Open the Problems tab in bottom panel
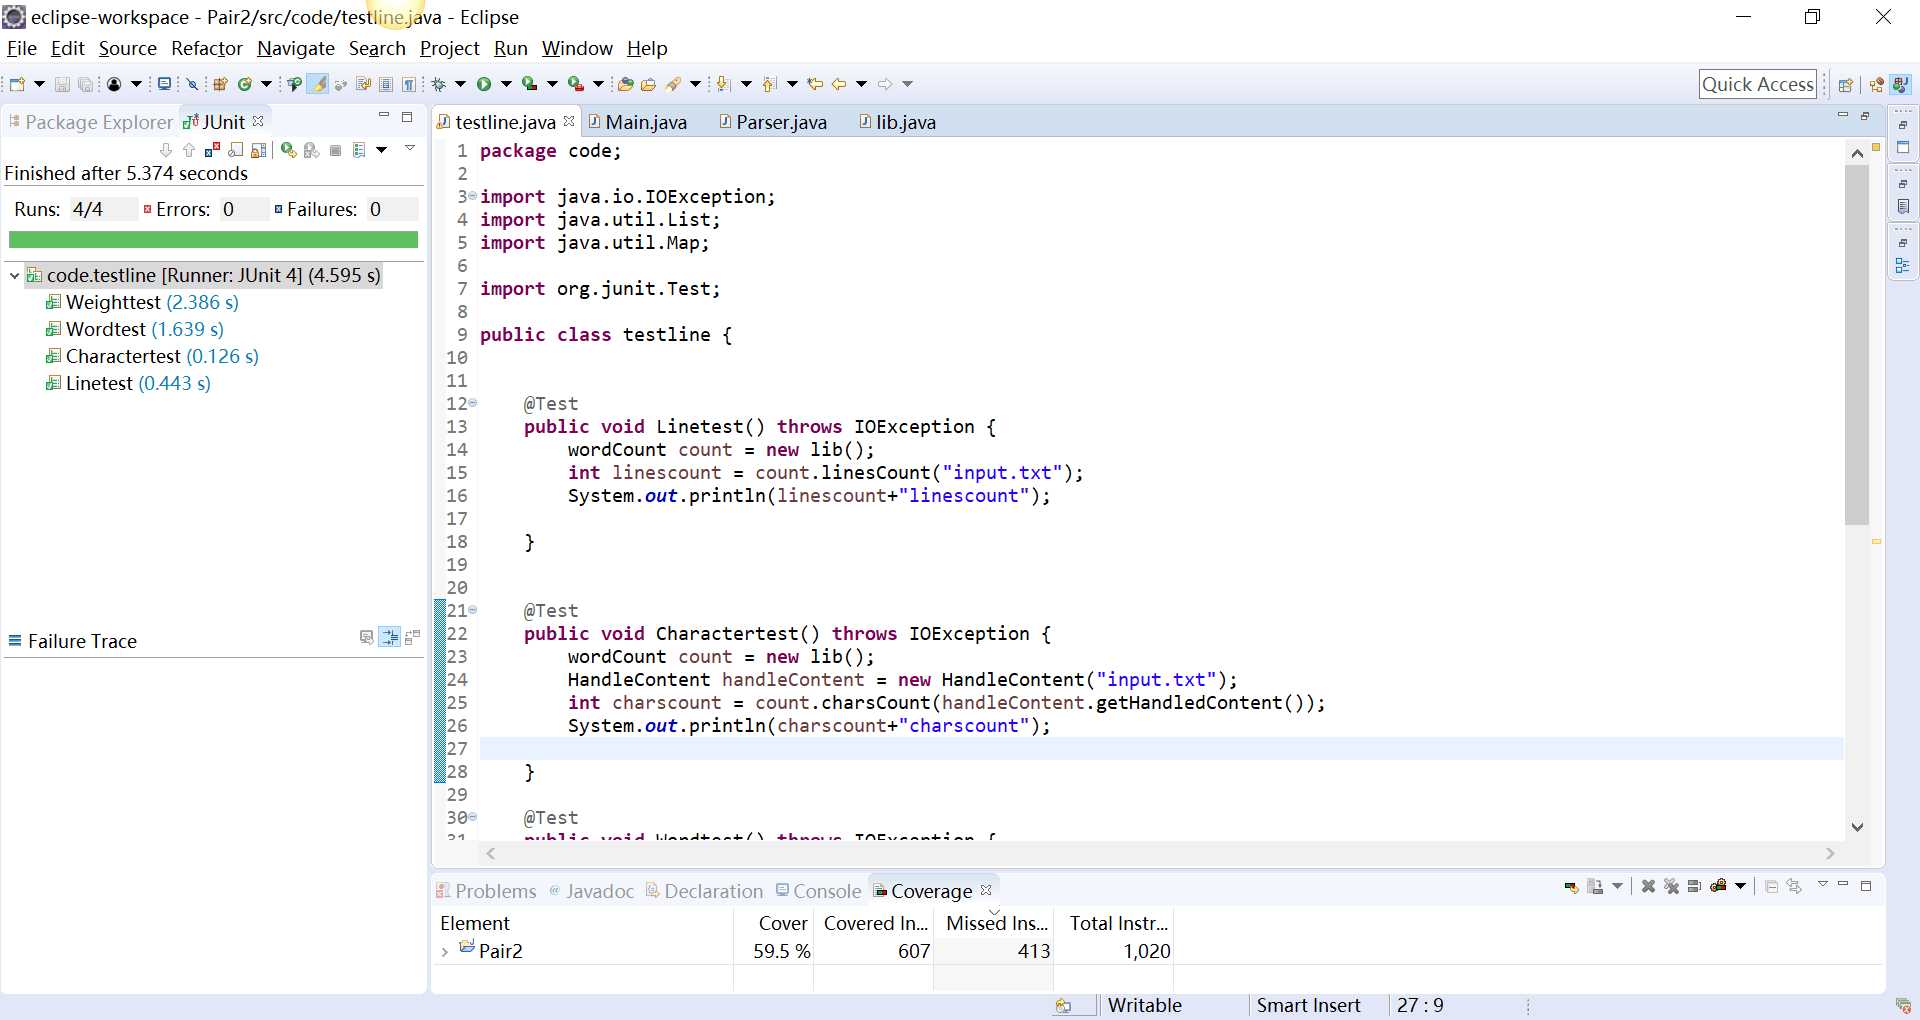Viewport: 1920px width, 1020px height. [487, 891]
